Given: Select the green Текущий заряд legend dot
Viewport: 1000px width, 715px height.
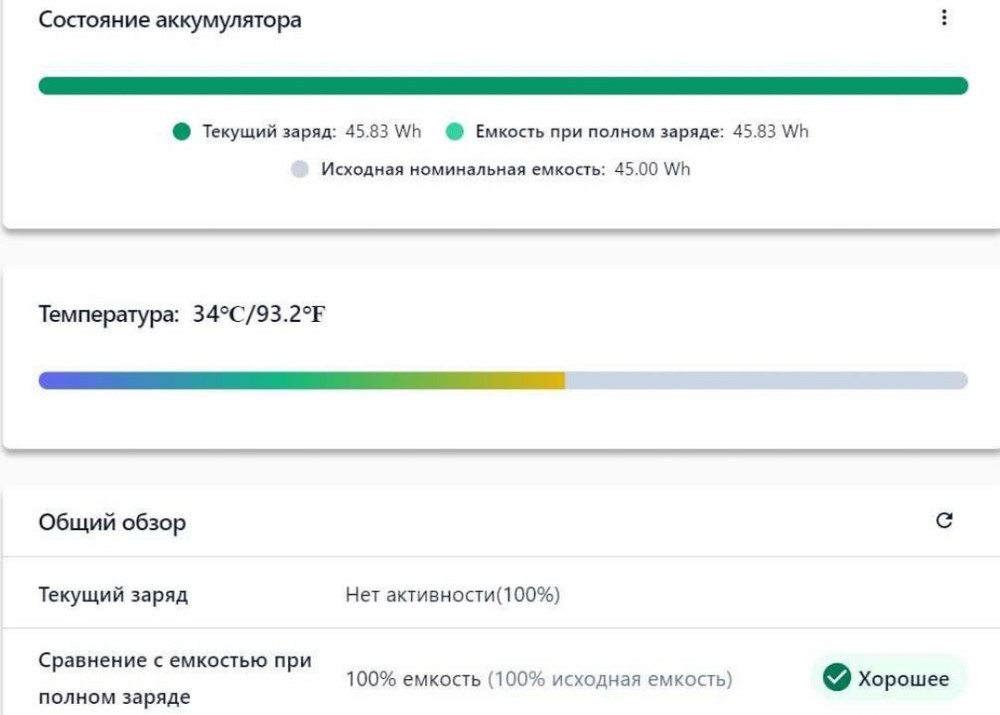Looking at the screenshot, I should tap(182, 129).
